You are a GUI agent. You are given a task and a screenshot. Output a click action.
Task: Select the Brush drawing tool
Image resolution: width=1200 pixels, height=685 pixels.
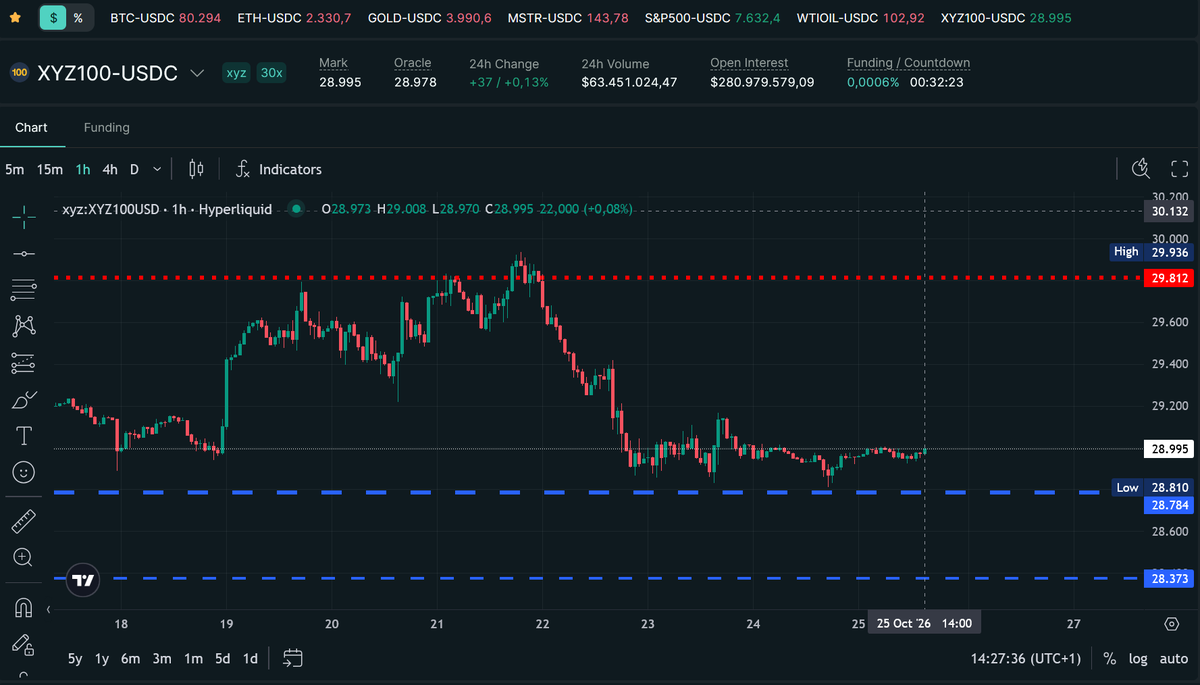tap(24, 399)
